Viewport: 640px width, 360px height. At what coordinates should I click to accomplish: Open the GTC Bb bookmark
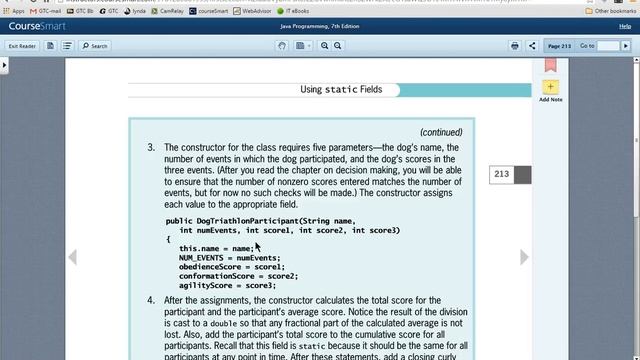point(80,11)
